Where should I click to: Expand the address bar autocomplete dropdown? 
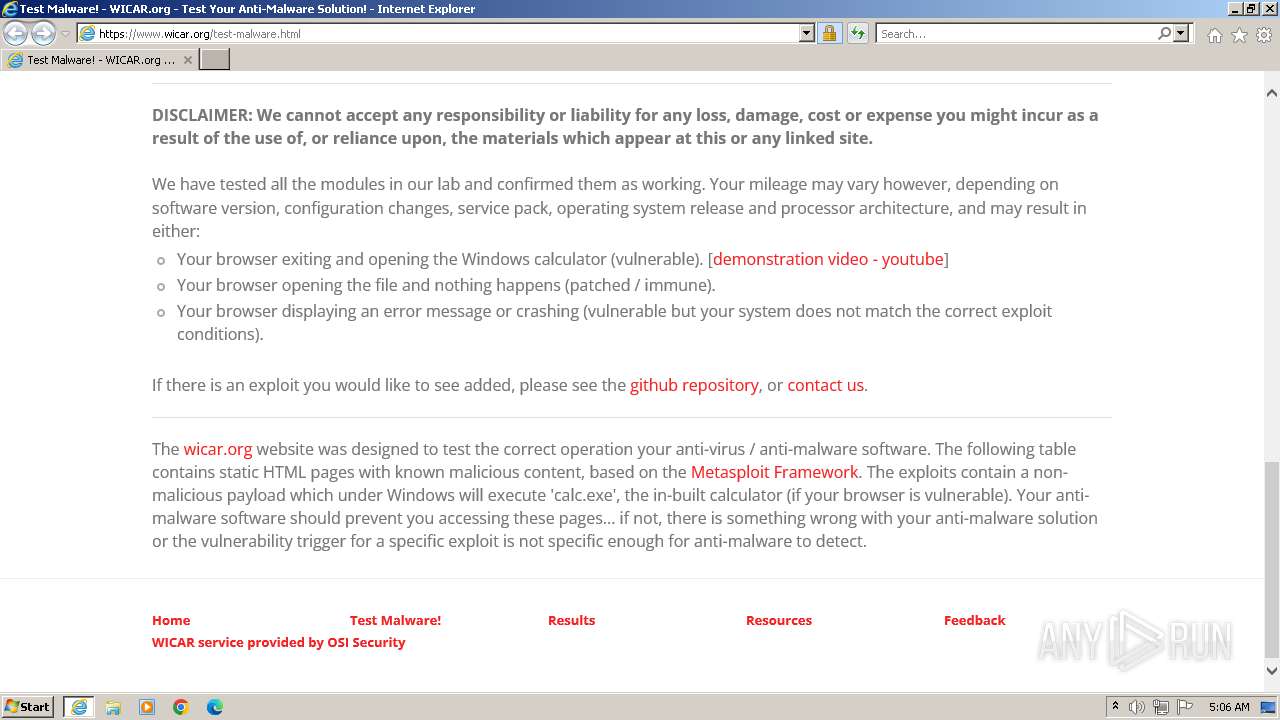(x=807, y=33)
